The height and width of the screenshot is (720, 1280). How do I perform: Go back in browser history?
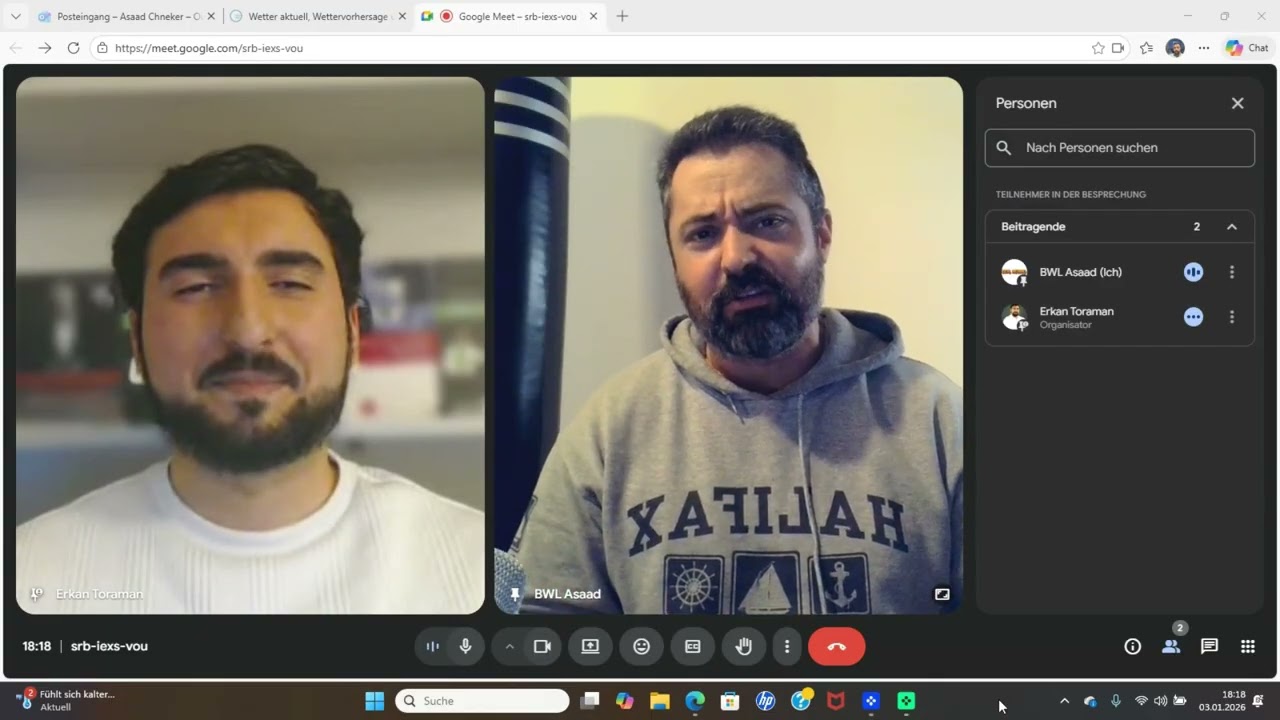point(15,48)
